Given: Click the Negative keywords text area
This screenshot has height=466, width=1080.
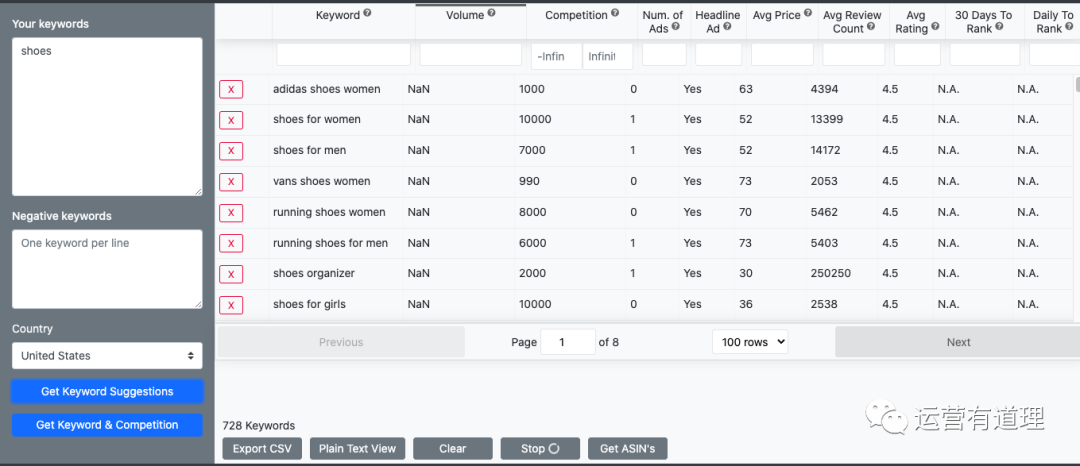Looking at the screenshot, I should [107, 269].
